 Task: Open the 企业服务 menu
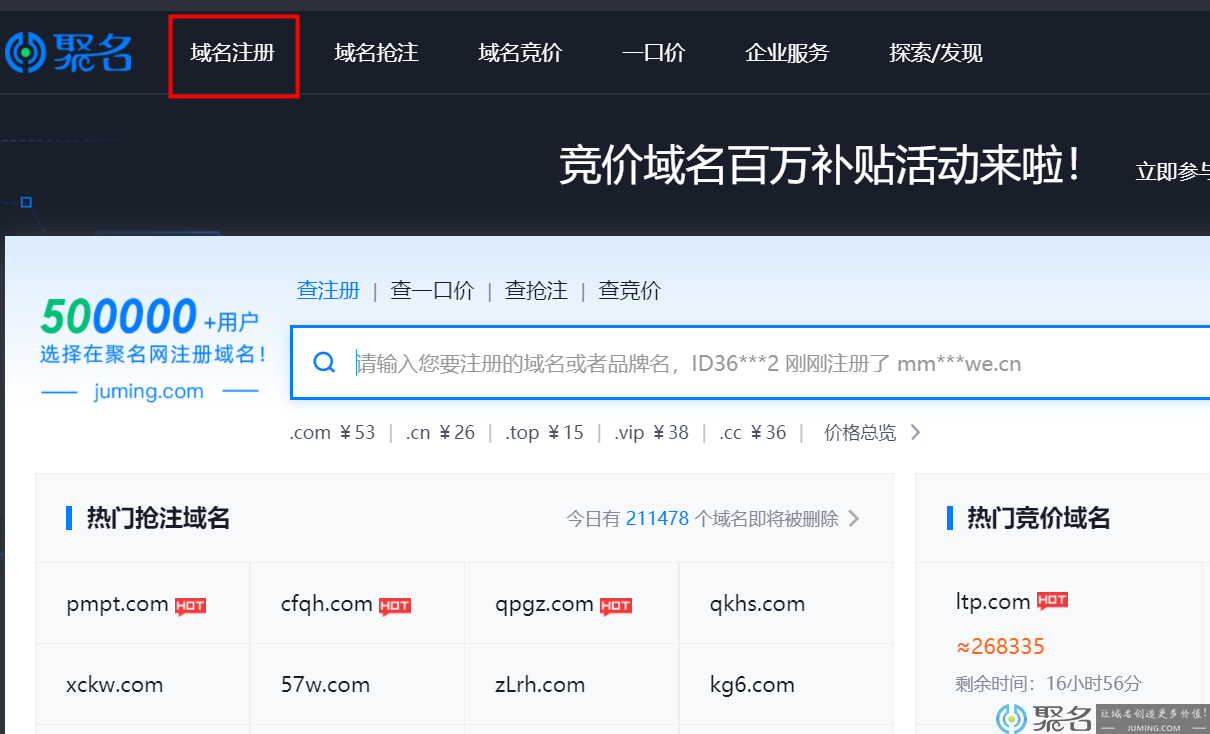pos(787,53)
